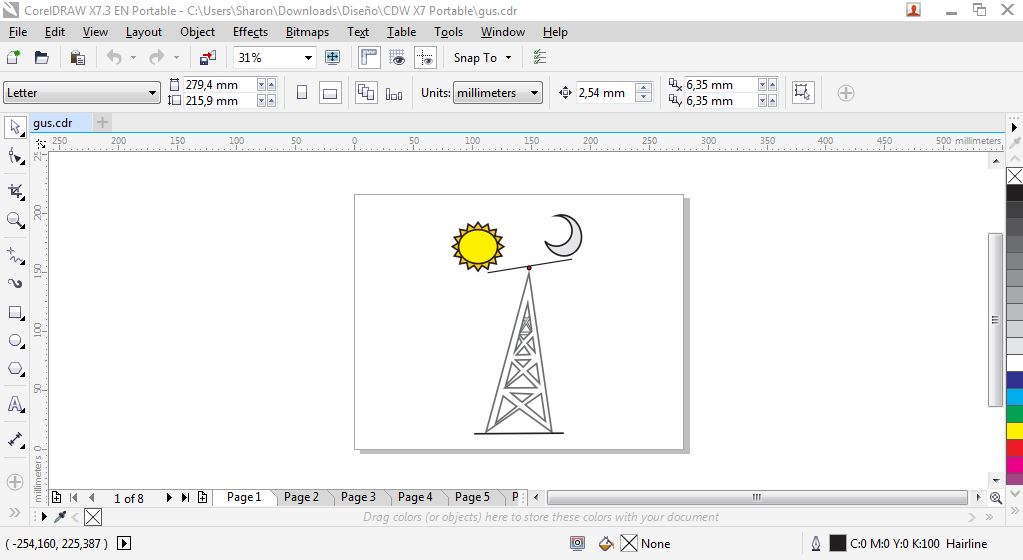Click the nudge distance 2,54 mm field

(x=604, y=93)
